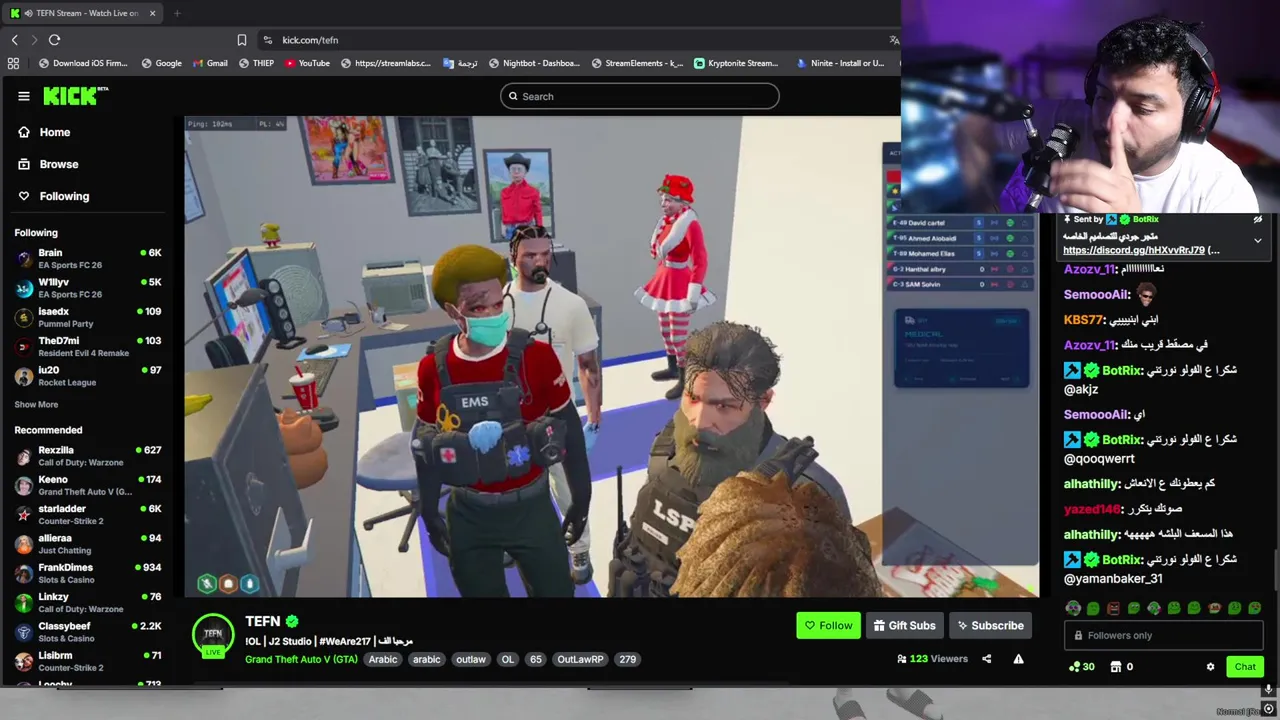Mute the tab audio speaker icon
Viewport: 1280px width, 720px height.
point(27,13)
